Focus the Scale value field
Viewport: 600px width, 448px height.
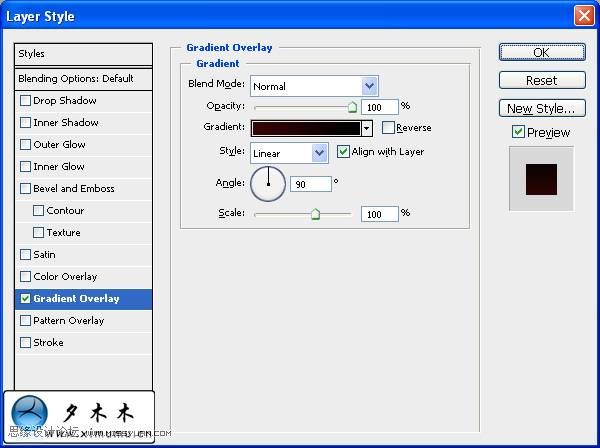(x=380, y=214)
